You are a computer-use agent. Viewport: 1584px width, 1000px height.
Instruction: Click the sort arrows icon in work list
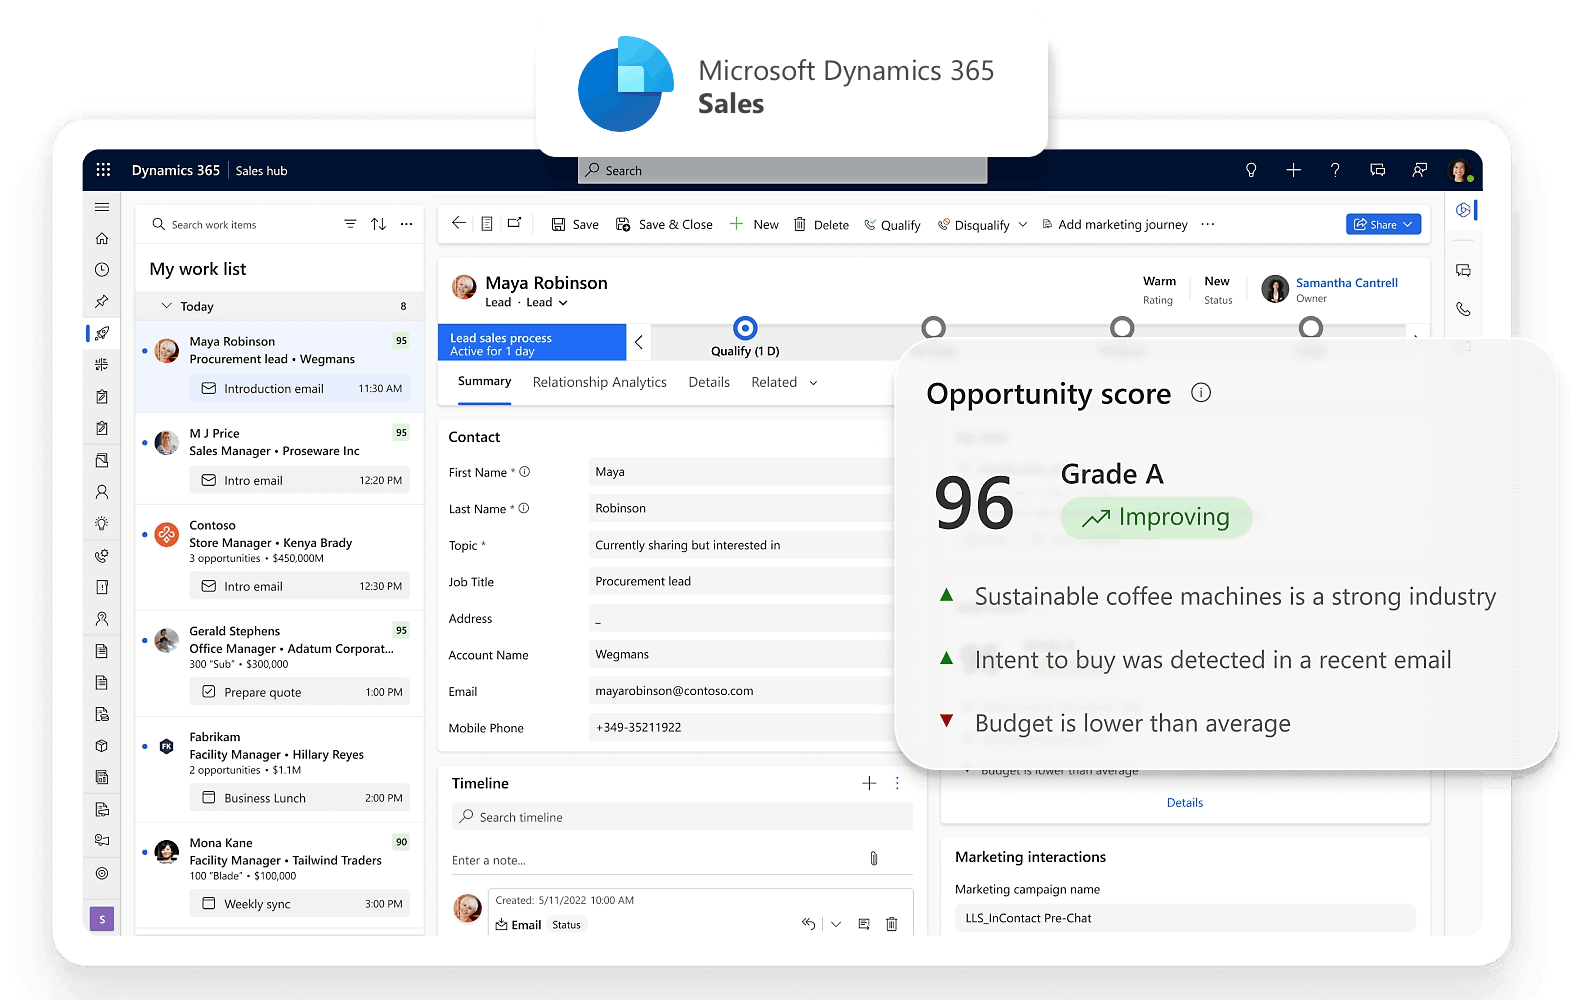click(x=378, y=224)
